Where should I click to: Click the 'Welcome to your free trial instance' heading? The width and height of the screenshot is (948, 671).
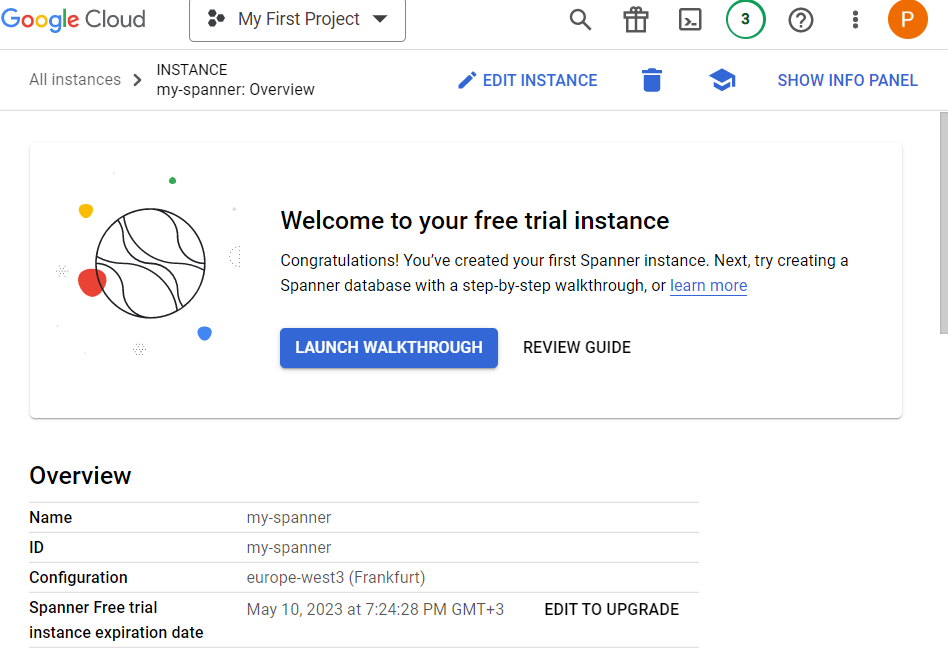pos(475,221)
